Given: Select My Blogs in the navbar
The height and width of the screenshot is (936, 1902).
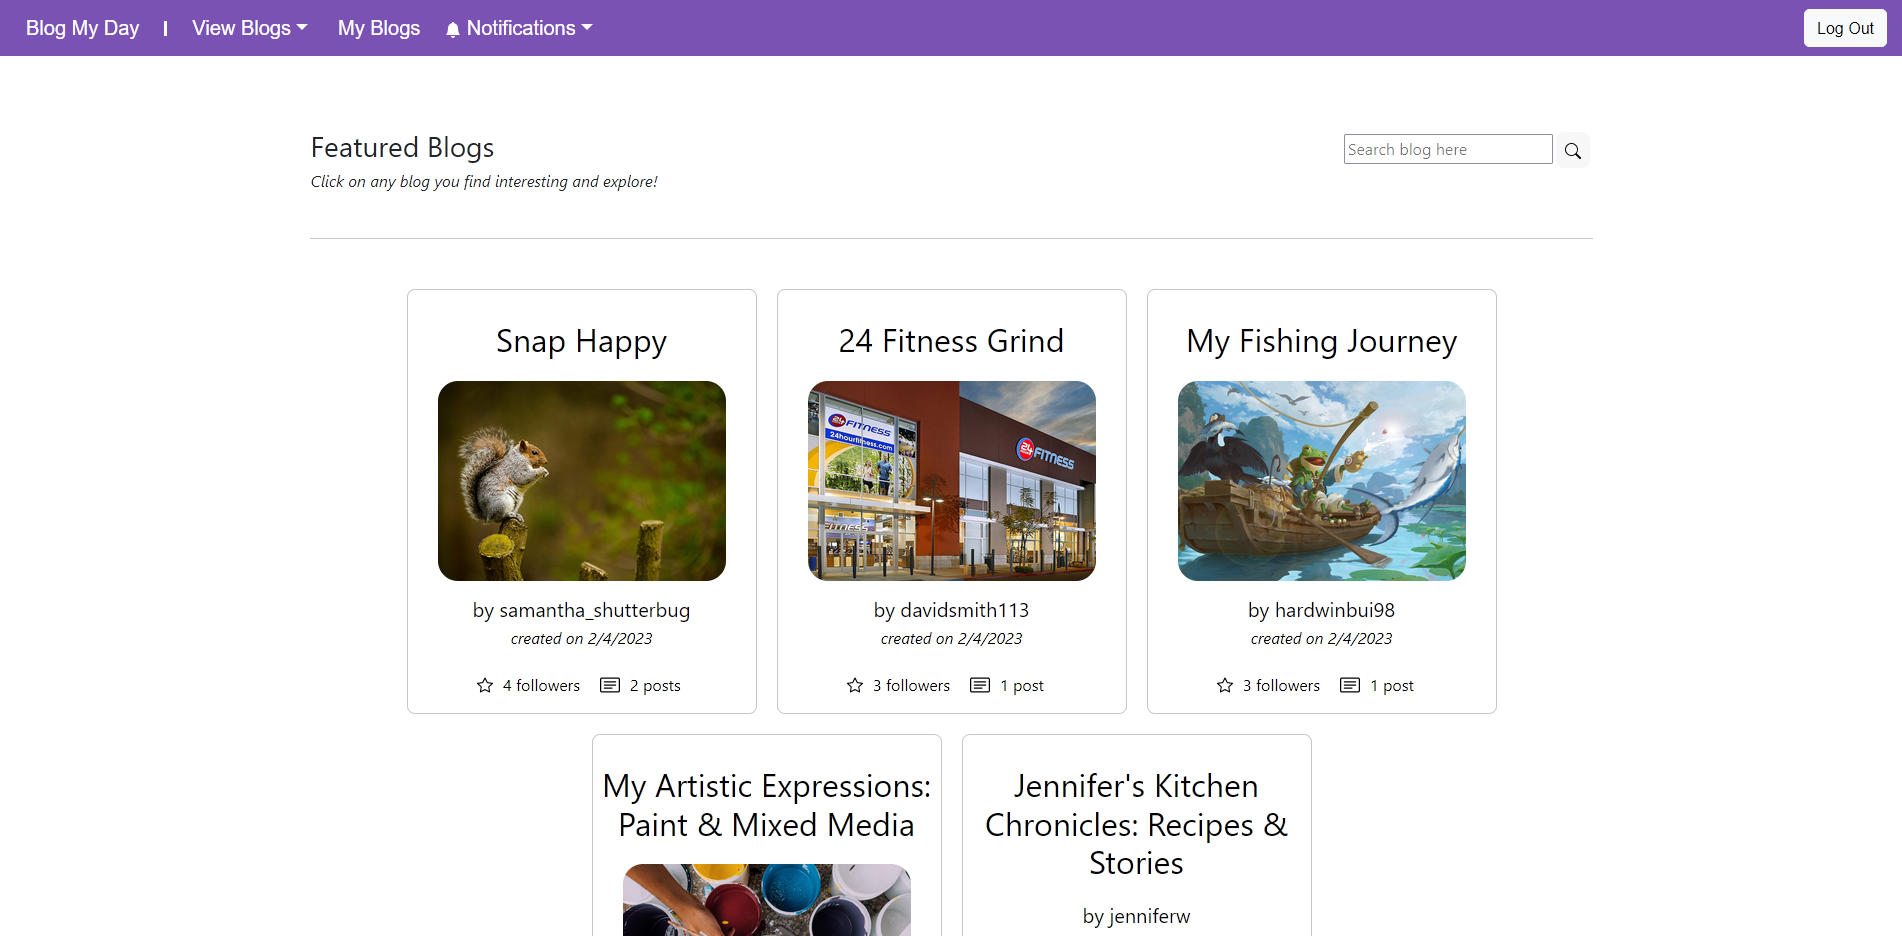Looking at the screenshot, I should tap(379, 28).
